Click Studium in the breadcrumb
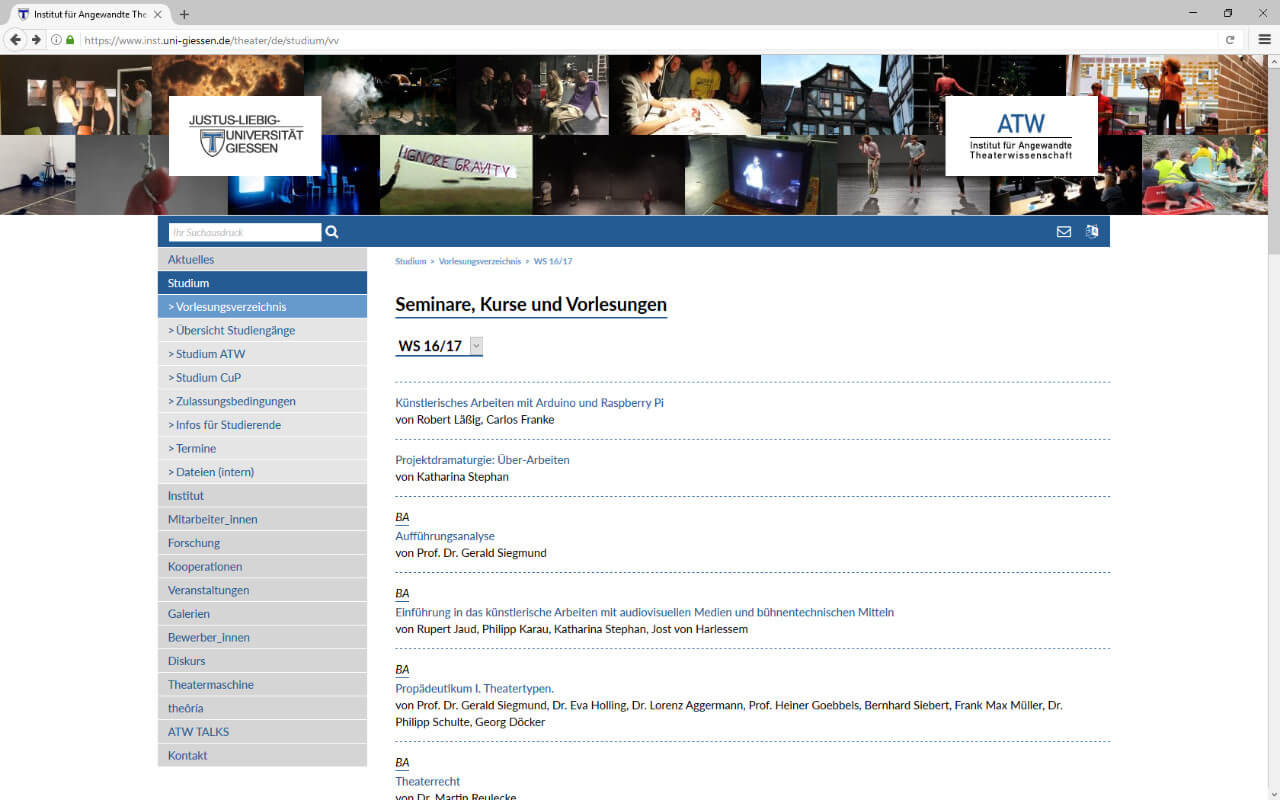Screen dimensions: 1280x800 pos(411,261)
